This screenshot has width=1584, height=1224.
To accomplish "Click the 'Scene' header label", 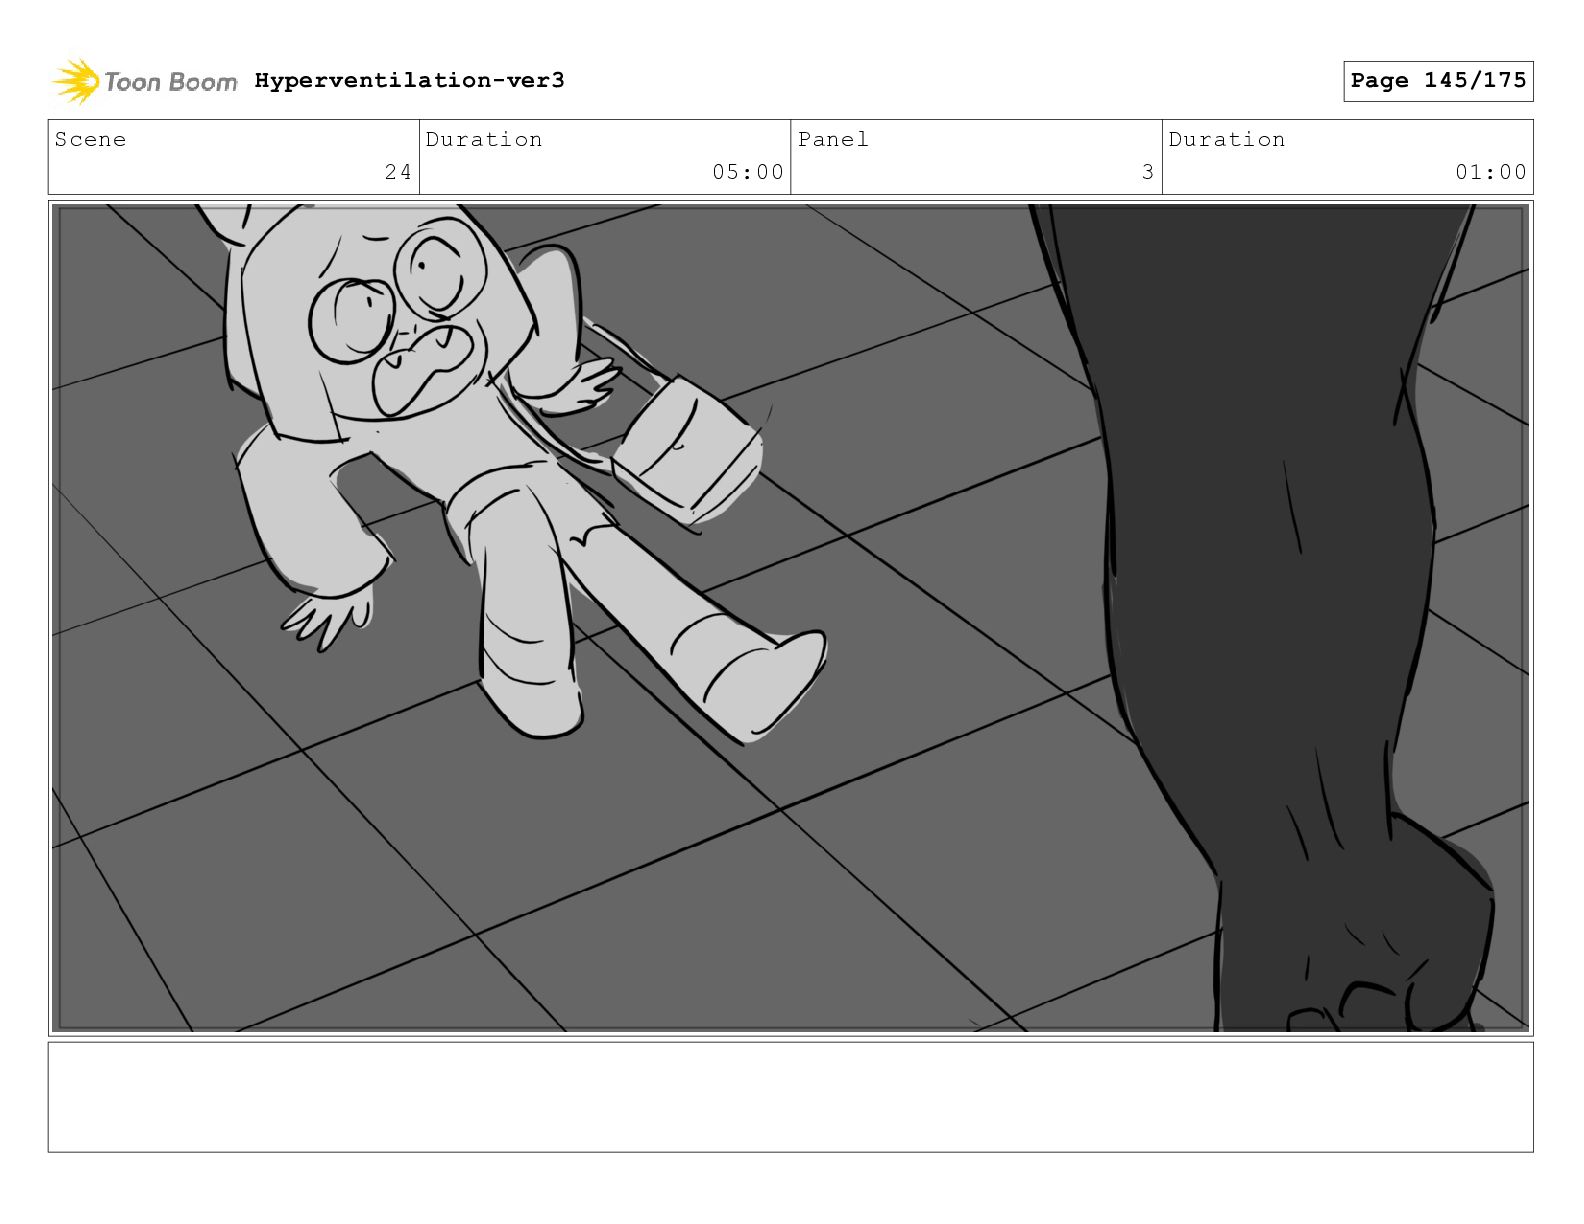I will click(x=90, y=139).
